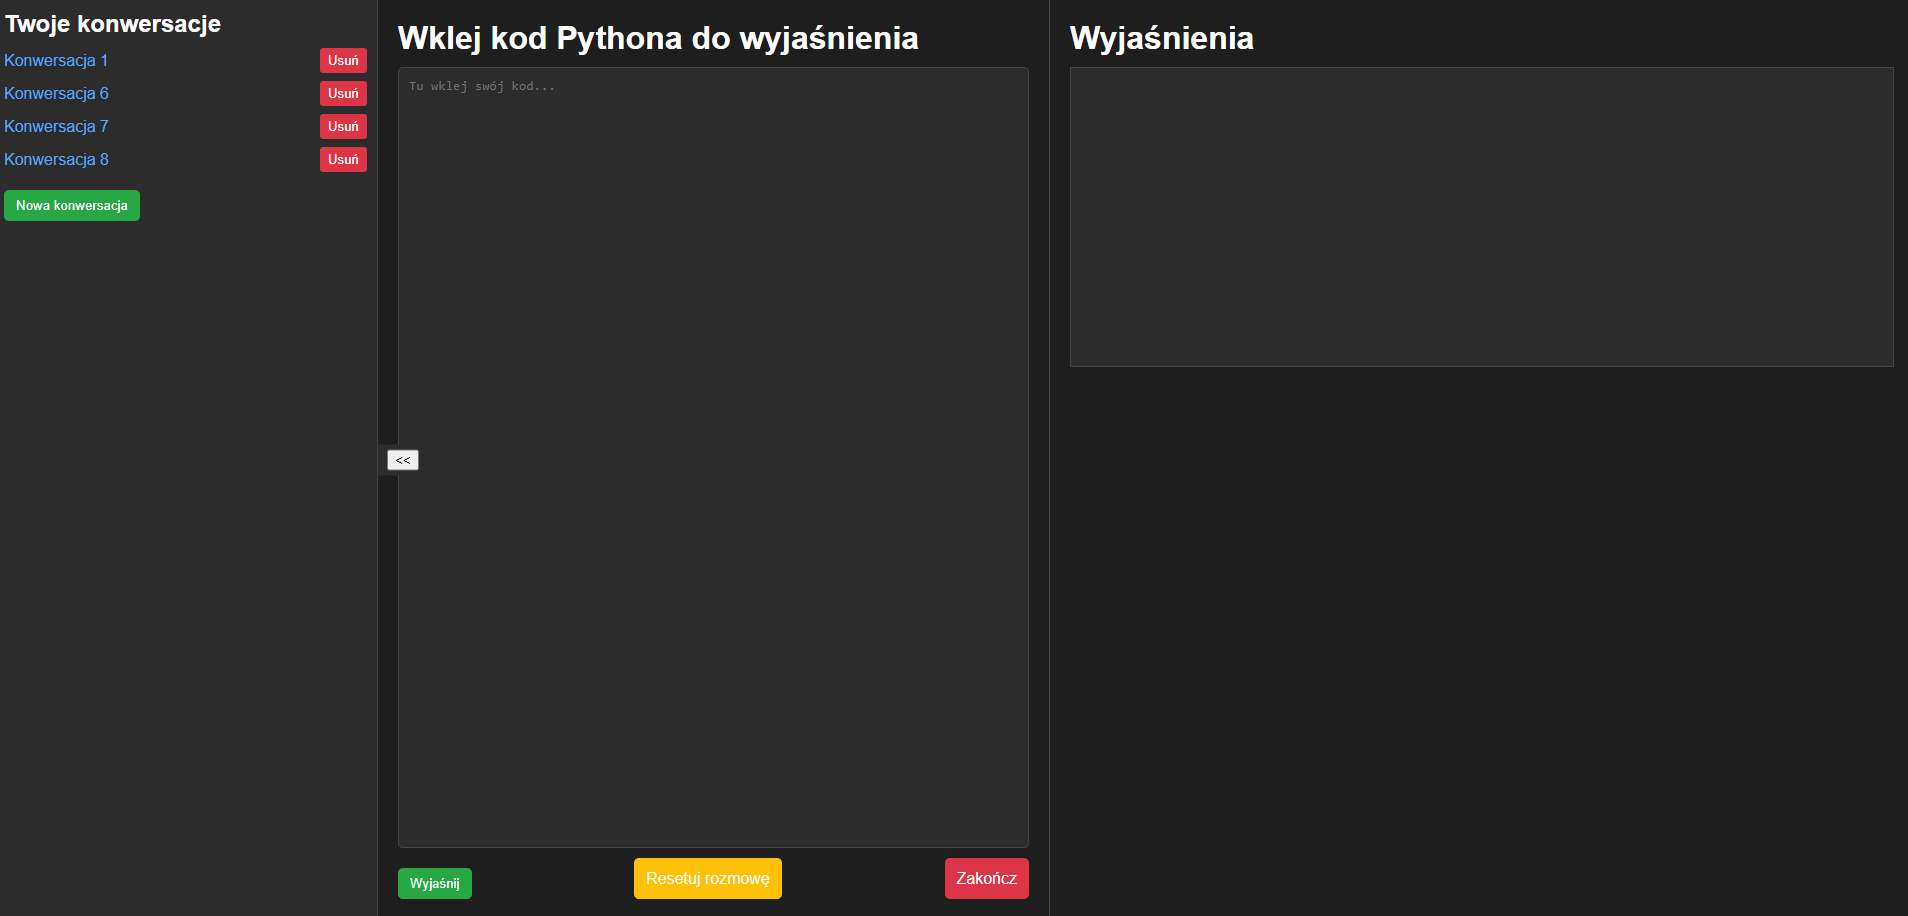Screen dimensions: 1908x916
Task: Focus the Python code input area
Action: click(713, 457)
